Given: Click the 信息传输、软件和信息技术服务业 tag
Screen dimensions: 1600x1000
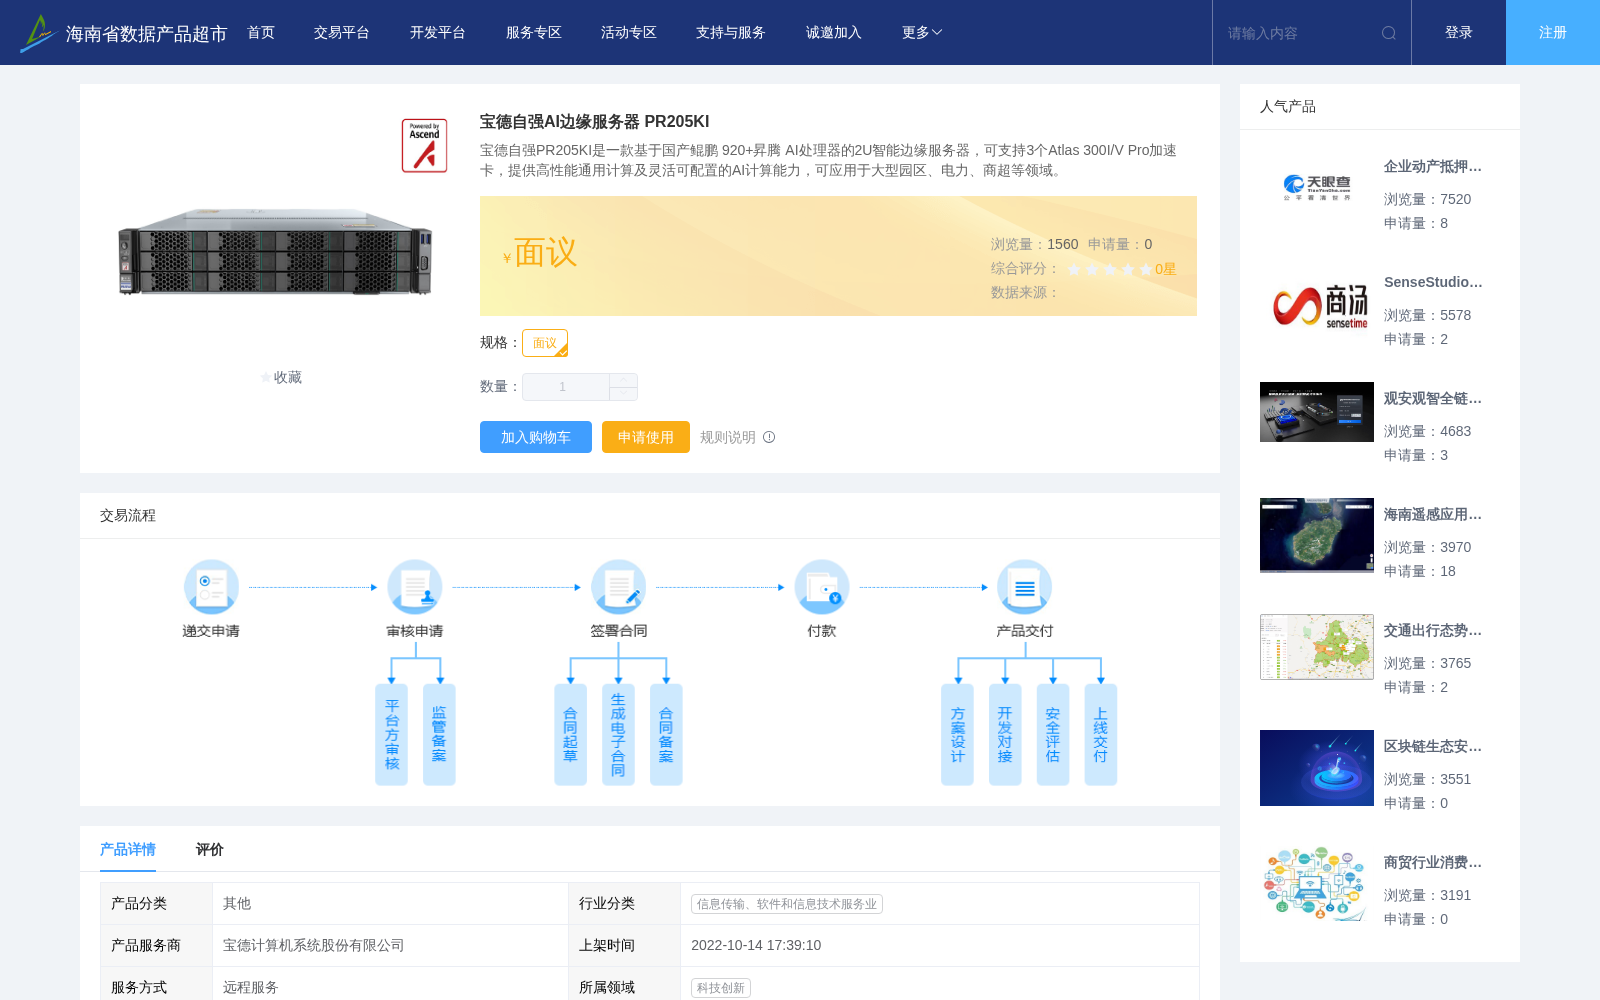Looking at the screenshot, I should click(787, 904).
